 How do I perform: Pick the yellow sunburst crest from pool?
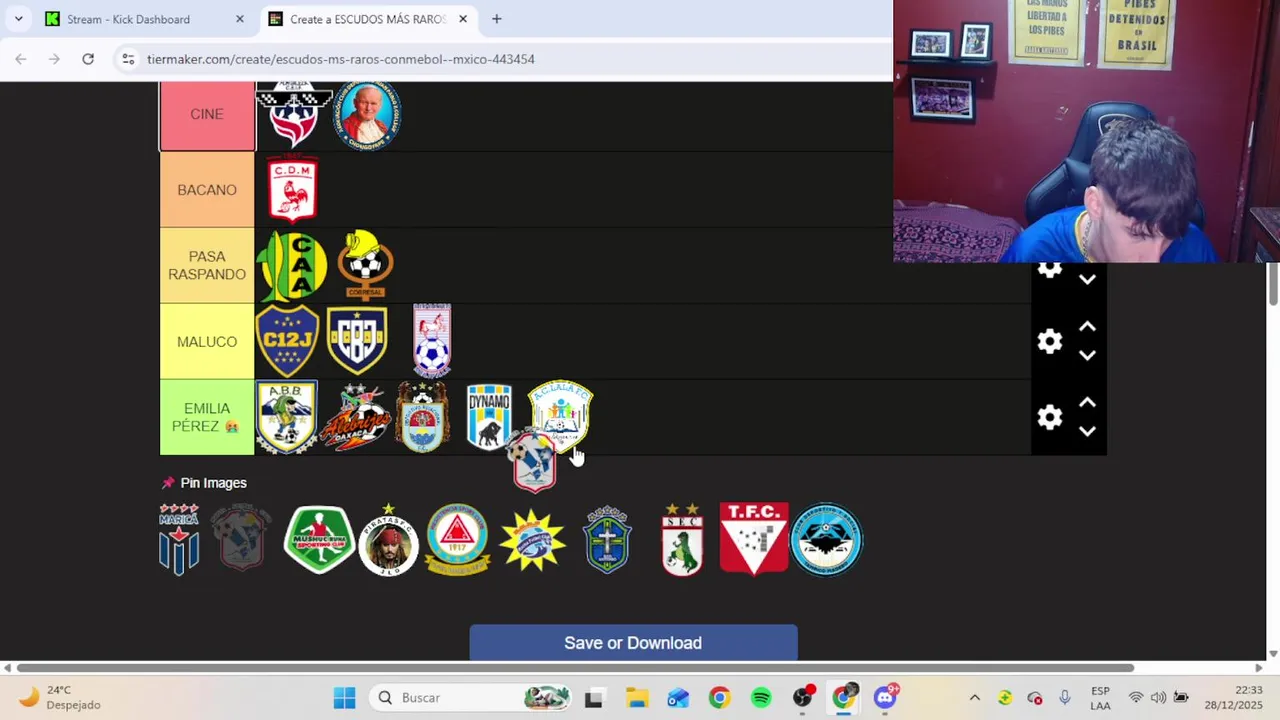coord(532,540)
